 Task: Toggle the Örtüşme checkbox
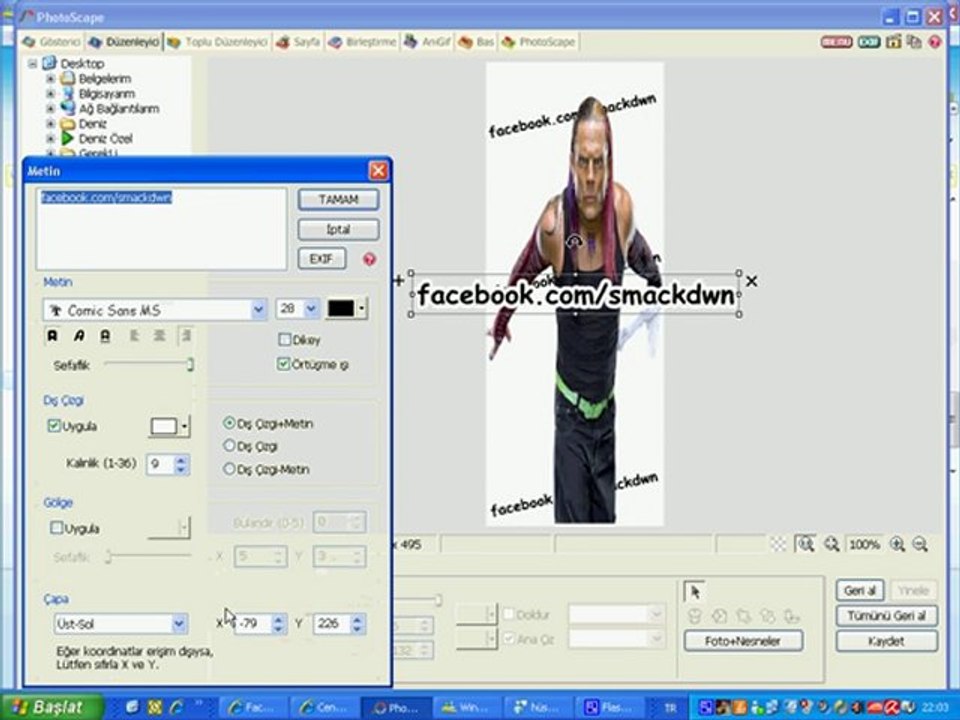[x=283, y=364]
